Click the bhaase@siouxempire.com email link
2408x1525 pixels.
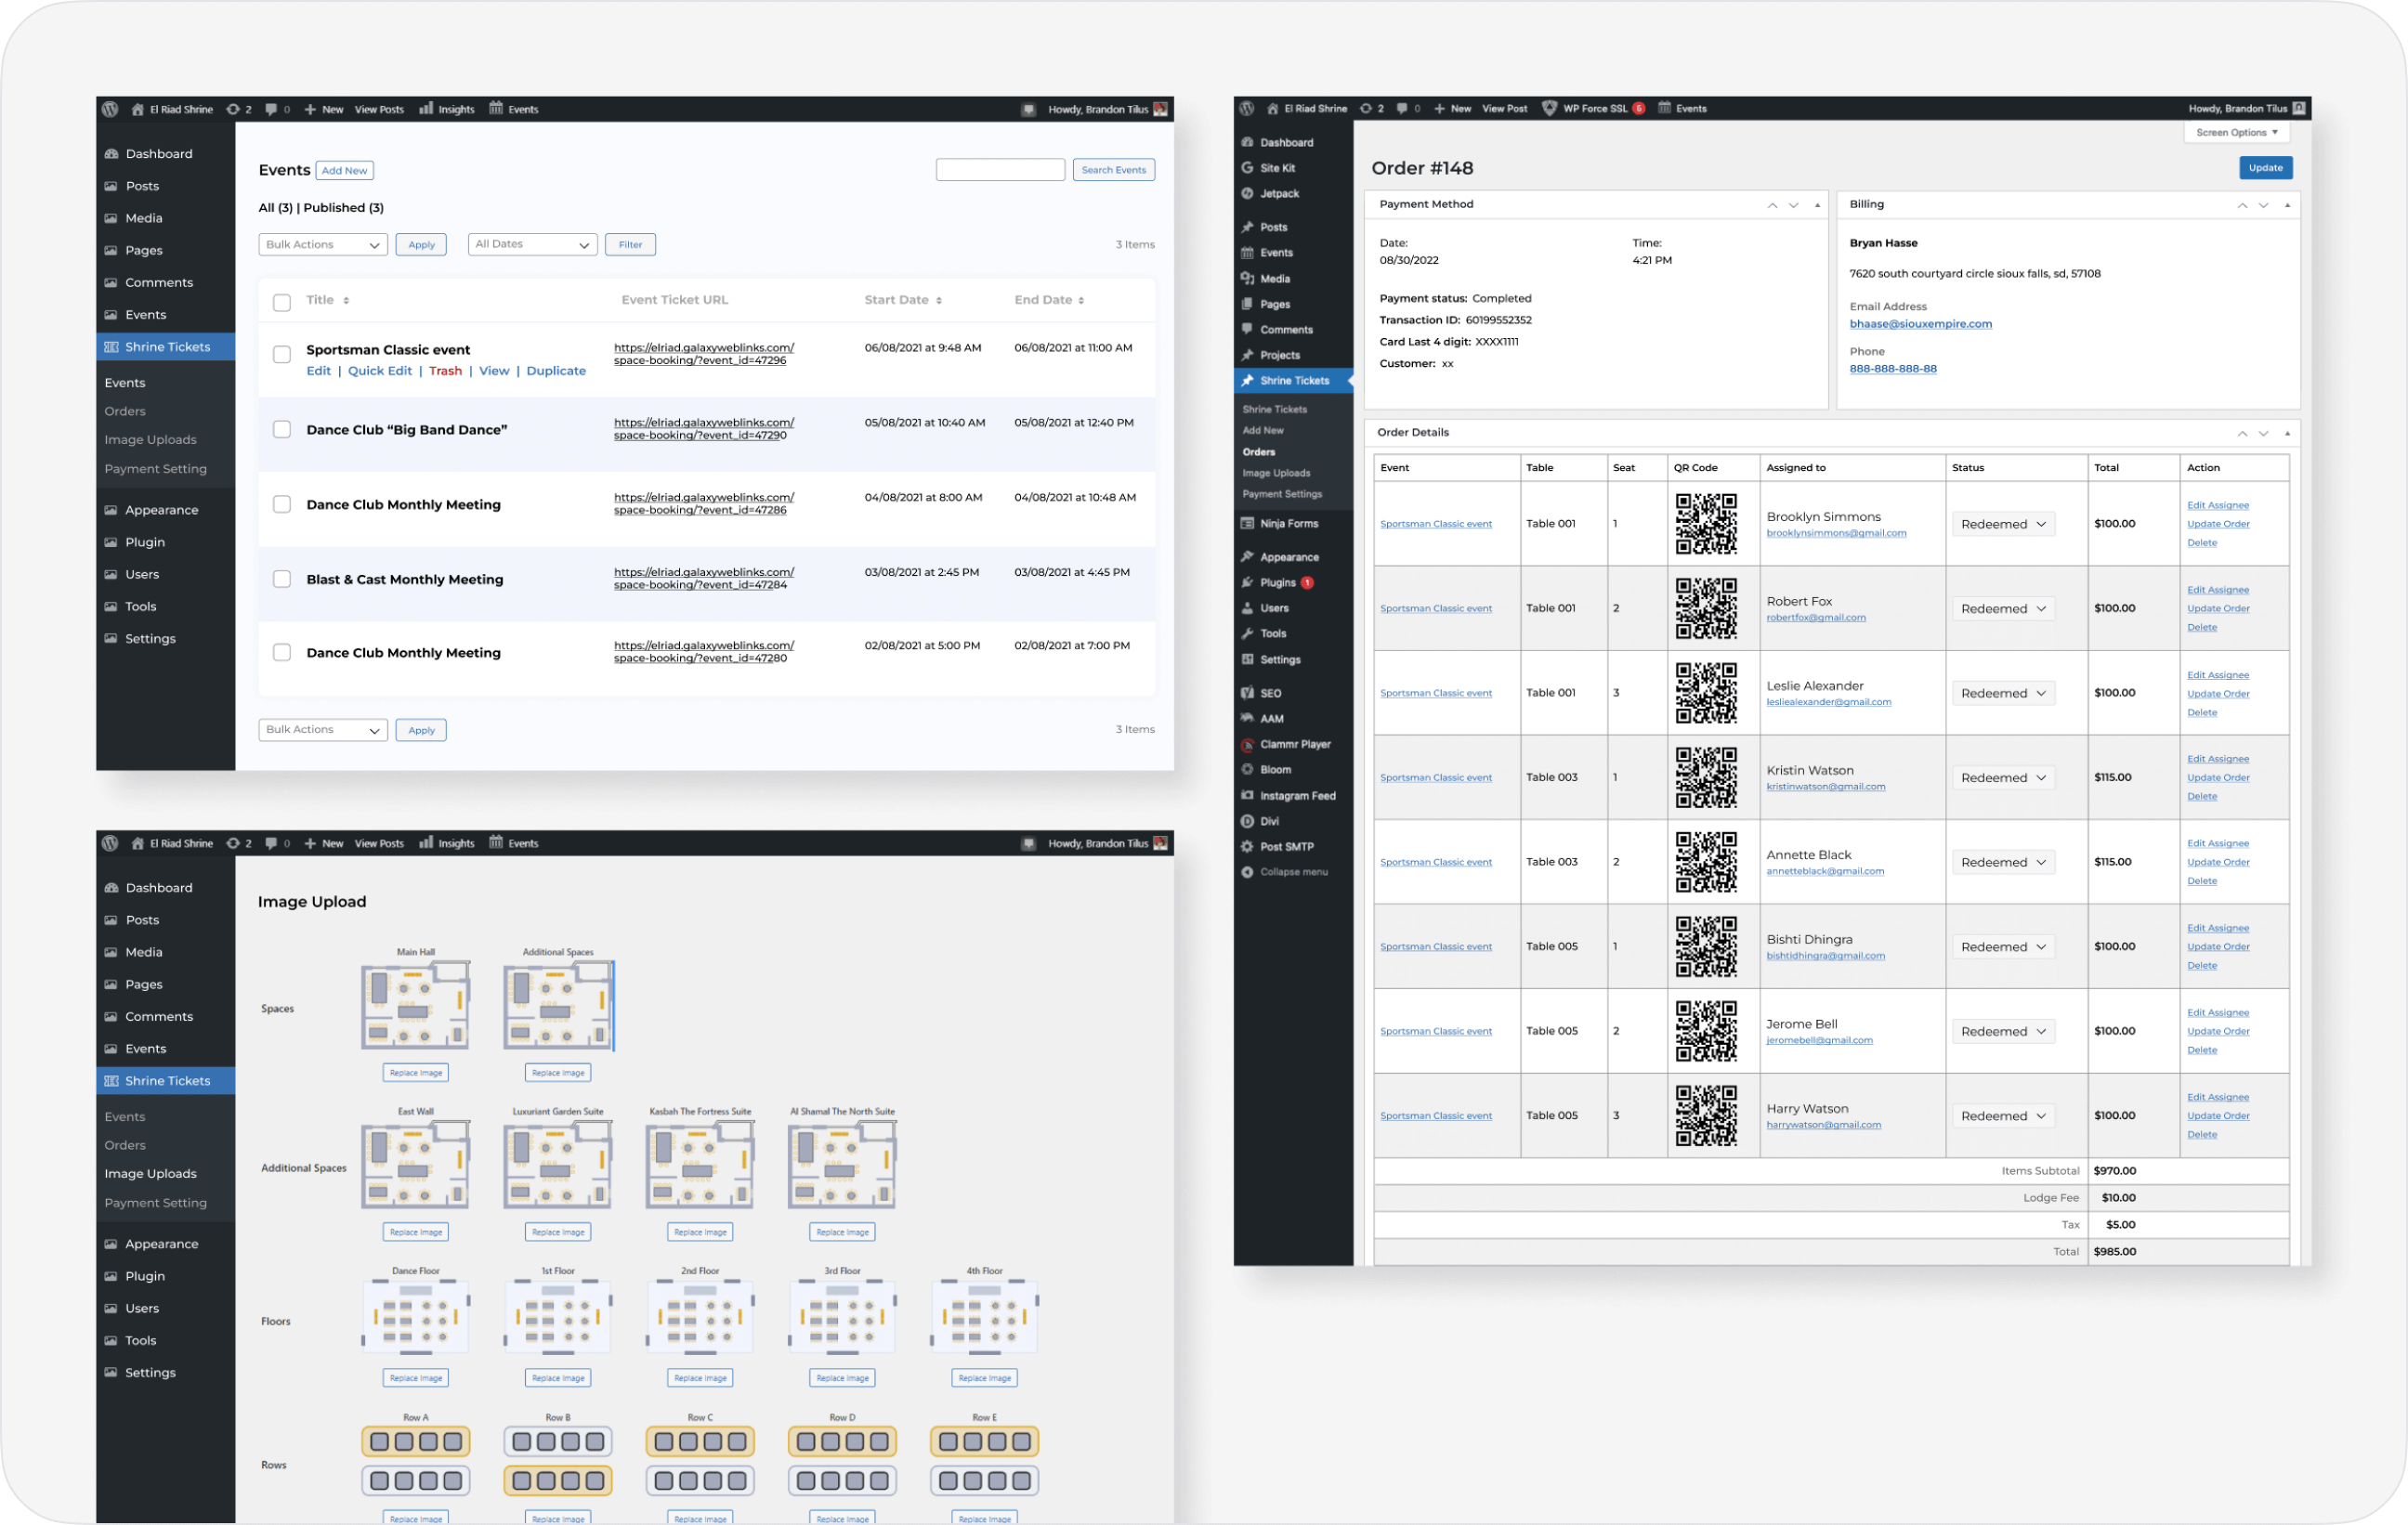pyautogui.click(x=1920, y=324)
